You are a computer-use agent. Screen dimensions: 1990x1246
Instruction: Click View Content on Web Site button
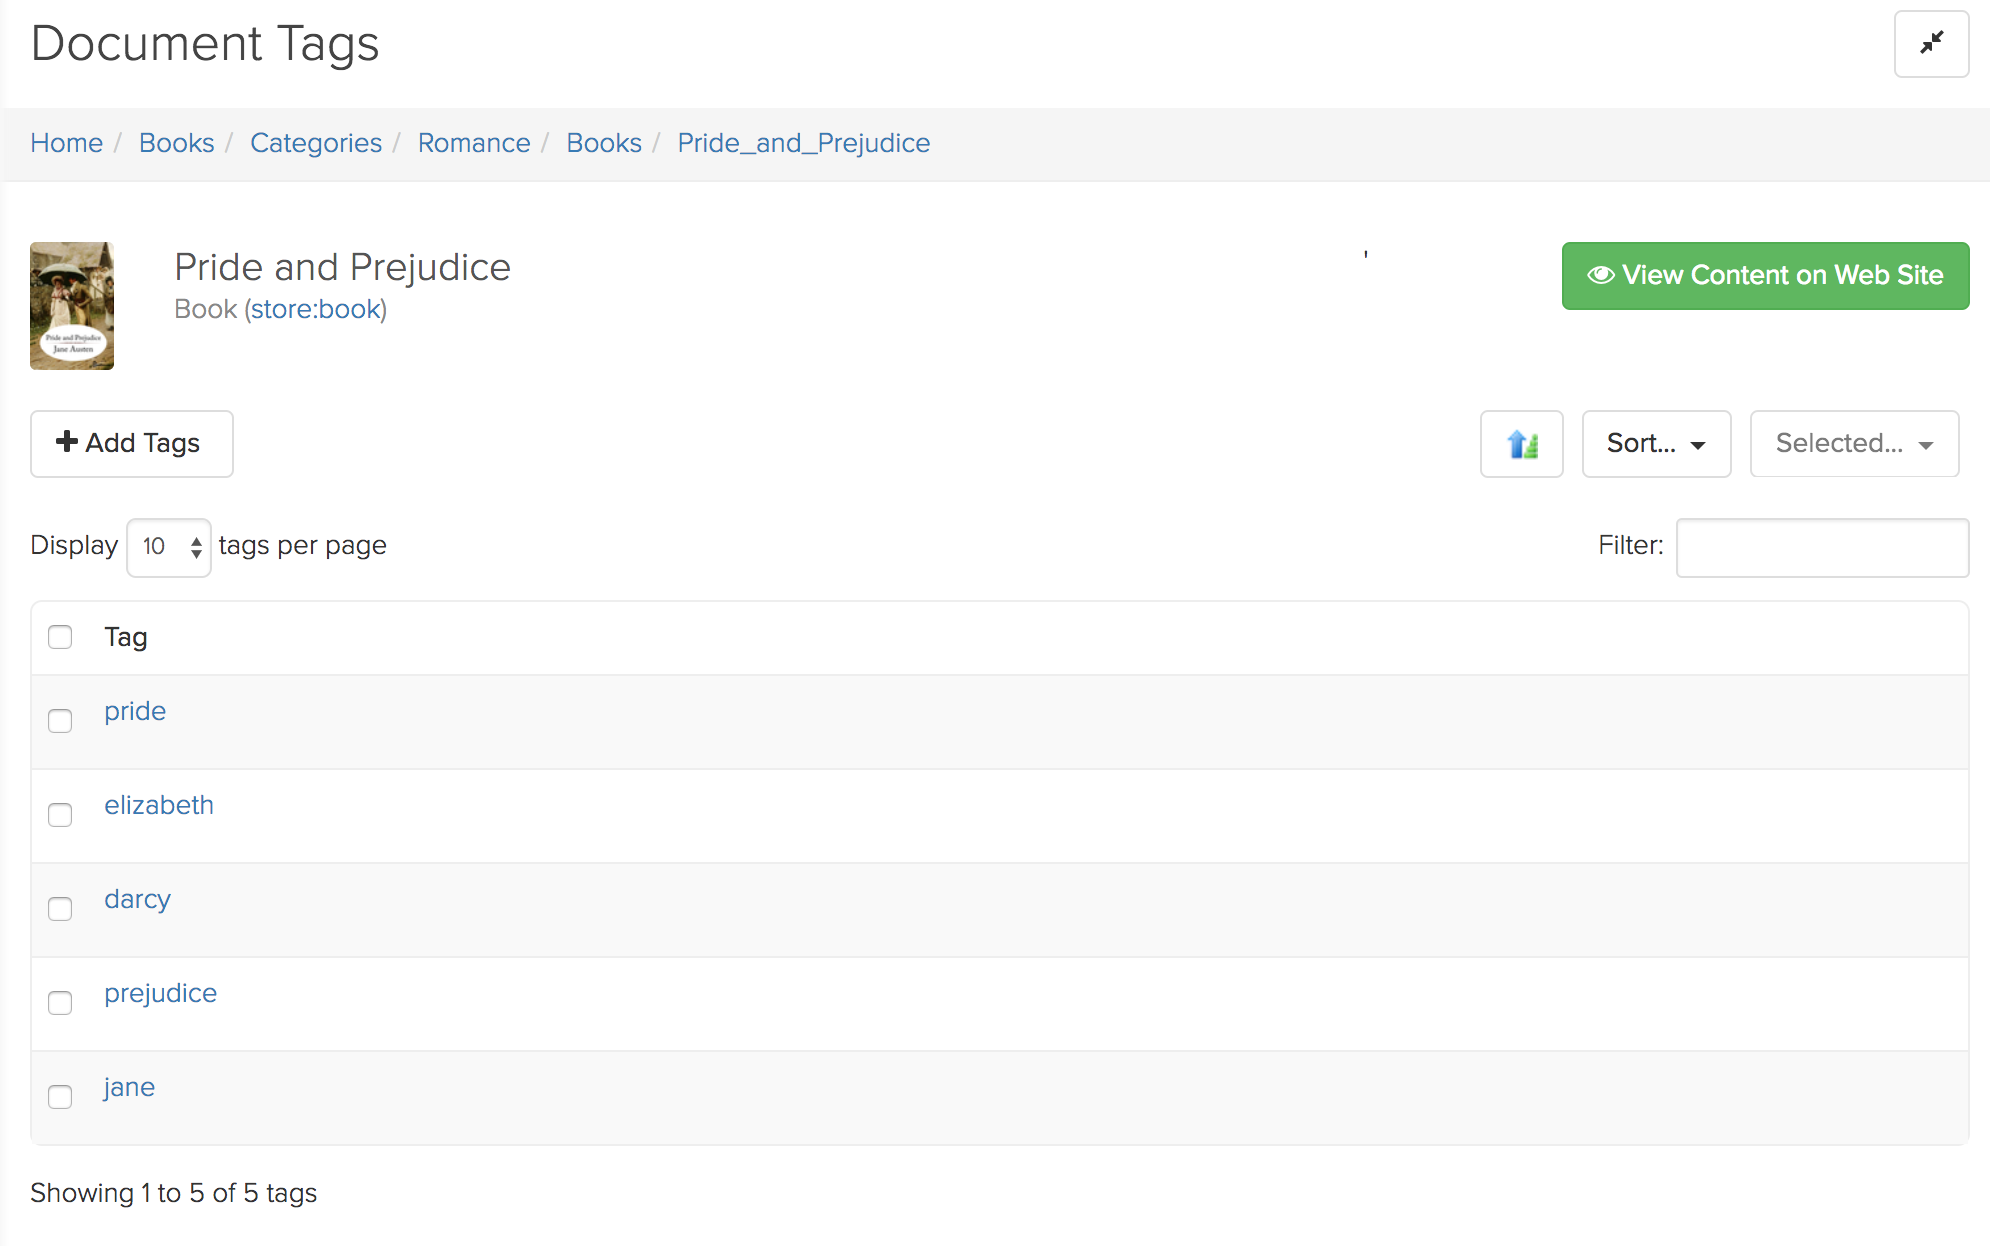[x=1765, y=276]
